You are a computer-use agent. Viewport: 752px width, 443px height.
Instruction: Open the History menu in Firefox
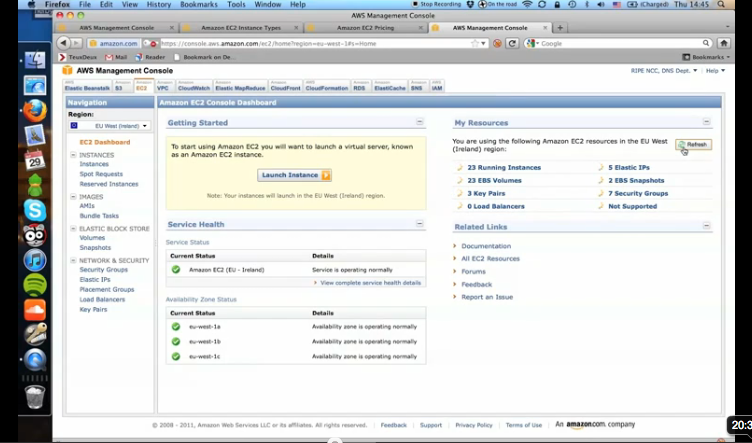(x=158, y=4)
